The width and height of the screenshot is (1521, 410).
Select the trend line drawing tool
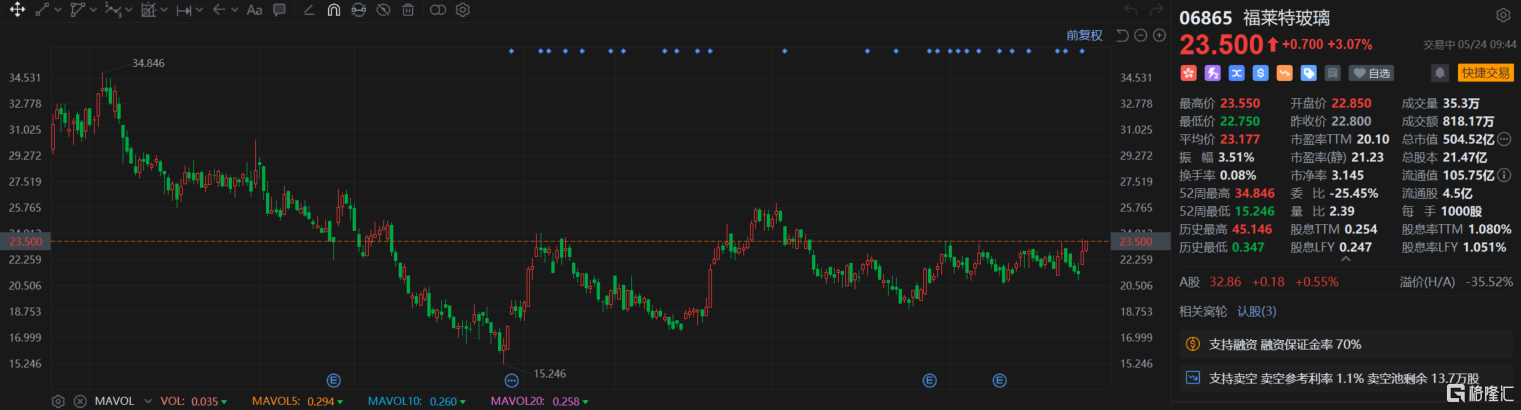pyautogui.click(x=42, y=10)
